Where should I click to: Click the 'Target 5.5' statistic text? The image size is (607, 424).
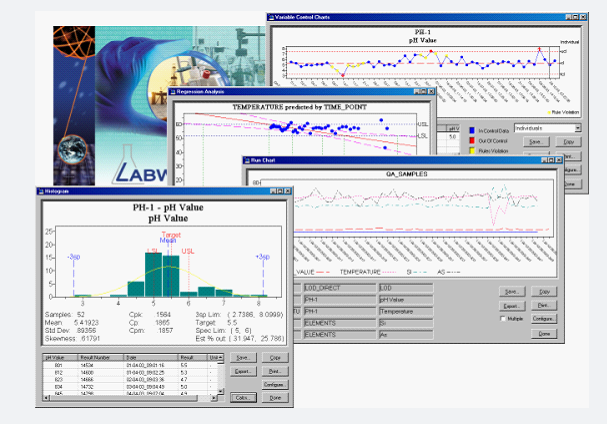tap(216, 323)
